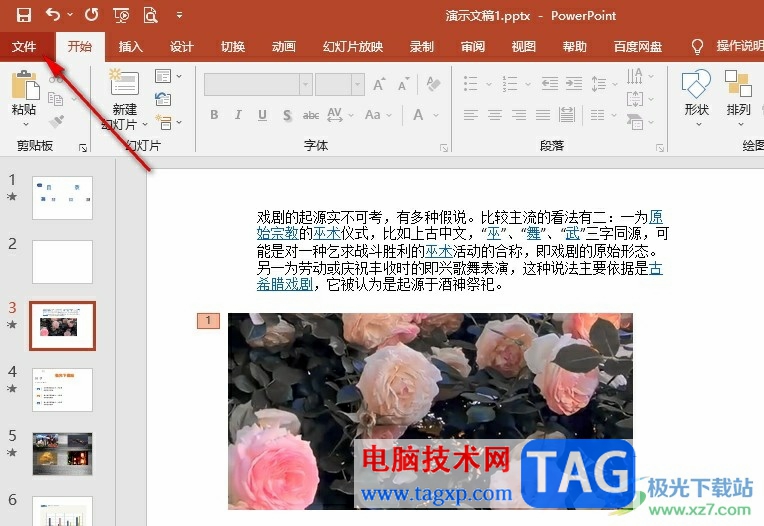
Task: Open the Aa change case menu
Action: pyautogui.click(x=378, y=115)
